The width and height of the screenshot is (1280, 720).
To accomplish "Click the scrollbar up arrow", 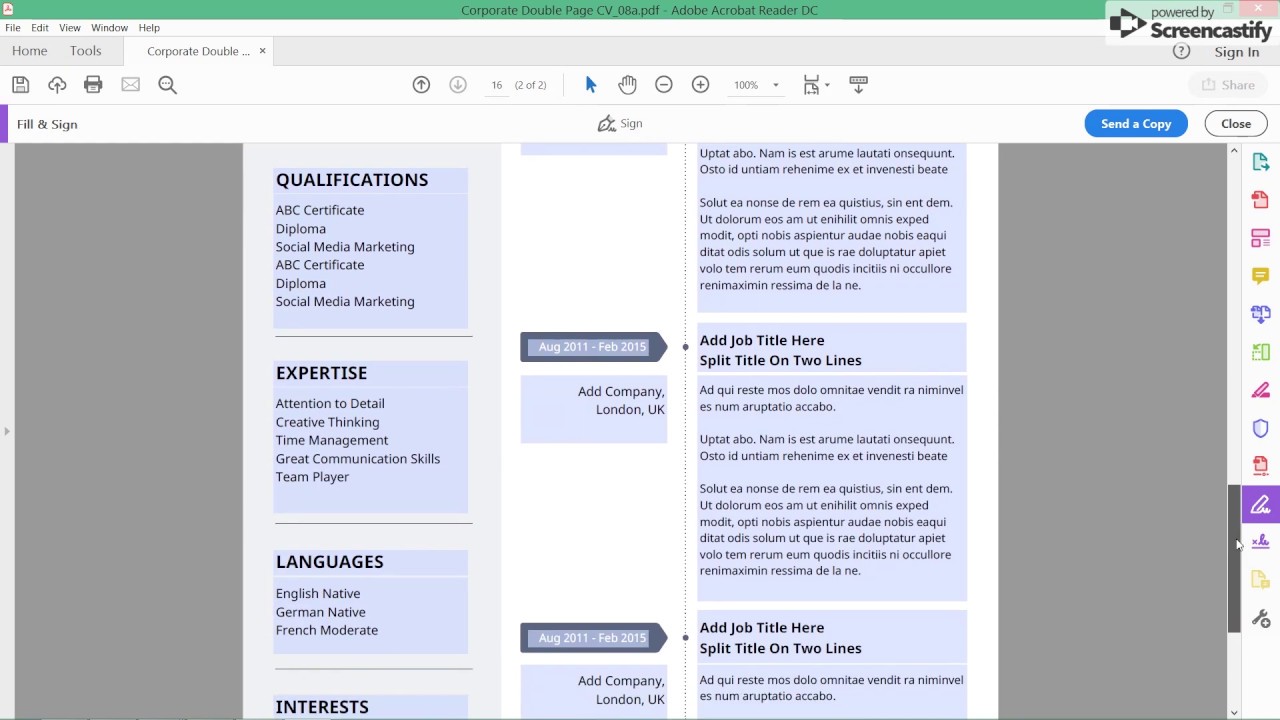I will click(x=1234, y=151).
